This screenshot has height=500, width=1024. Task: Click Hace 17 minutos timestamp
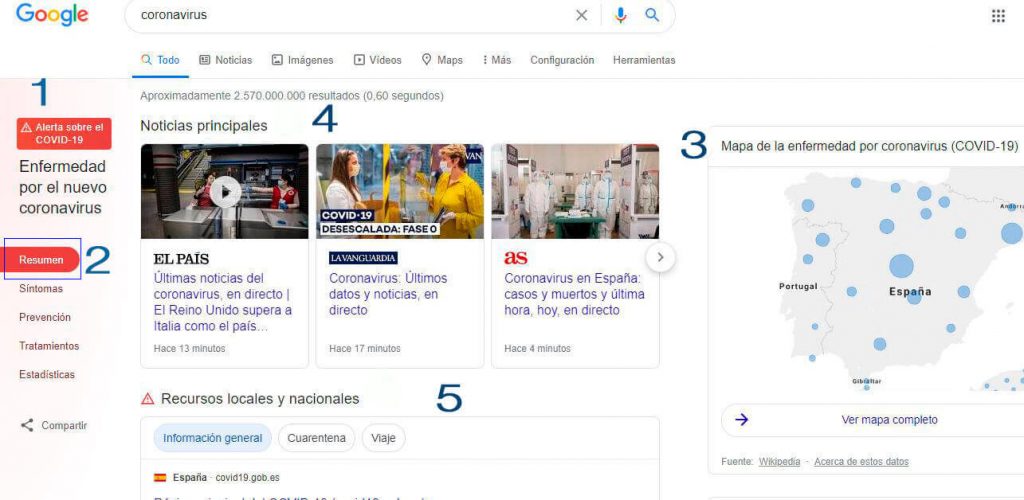365,349
